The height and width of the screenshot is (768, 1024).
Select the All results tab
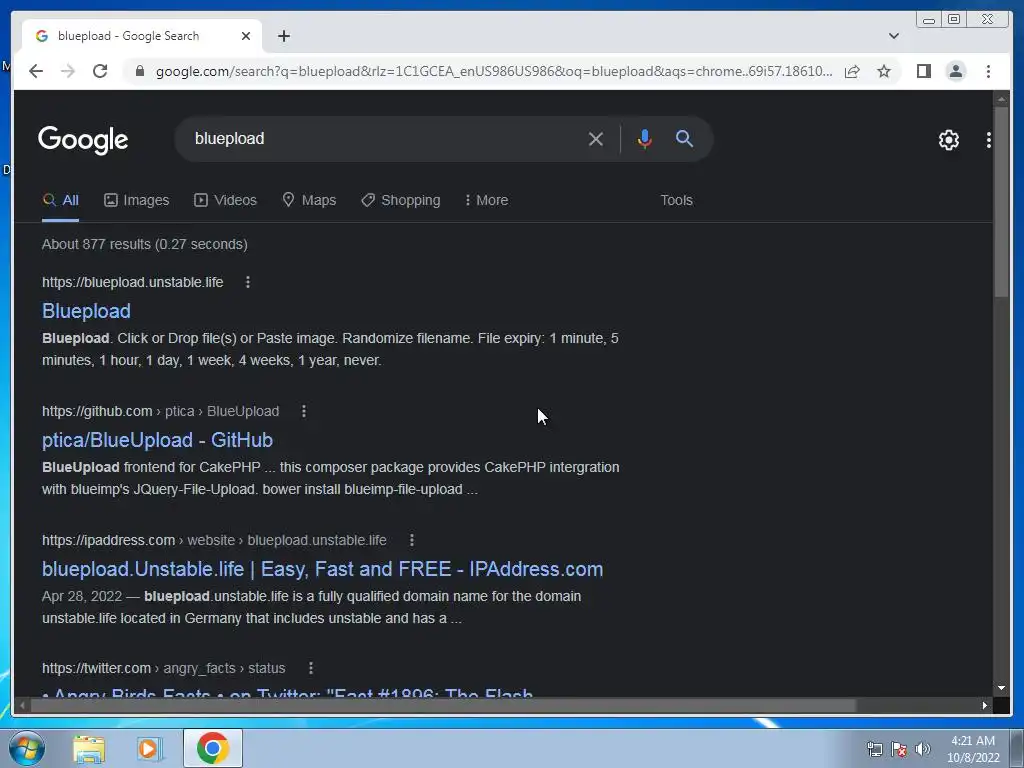61,200
